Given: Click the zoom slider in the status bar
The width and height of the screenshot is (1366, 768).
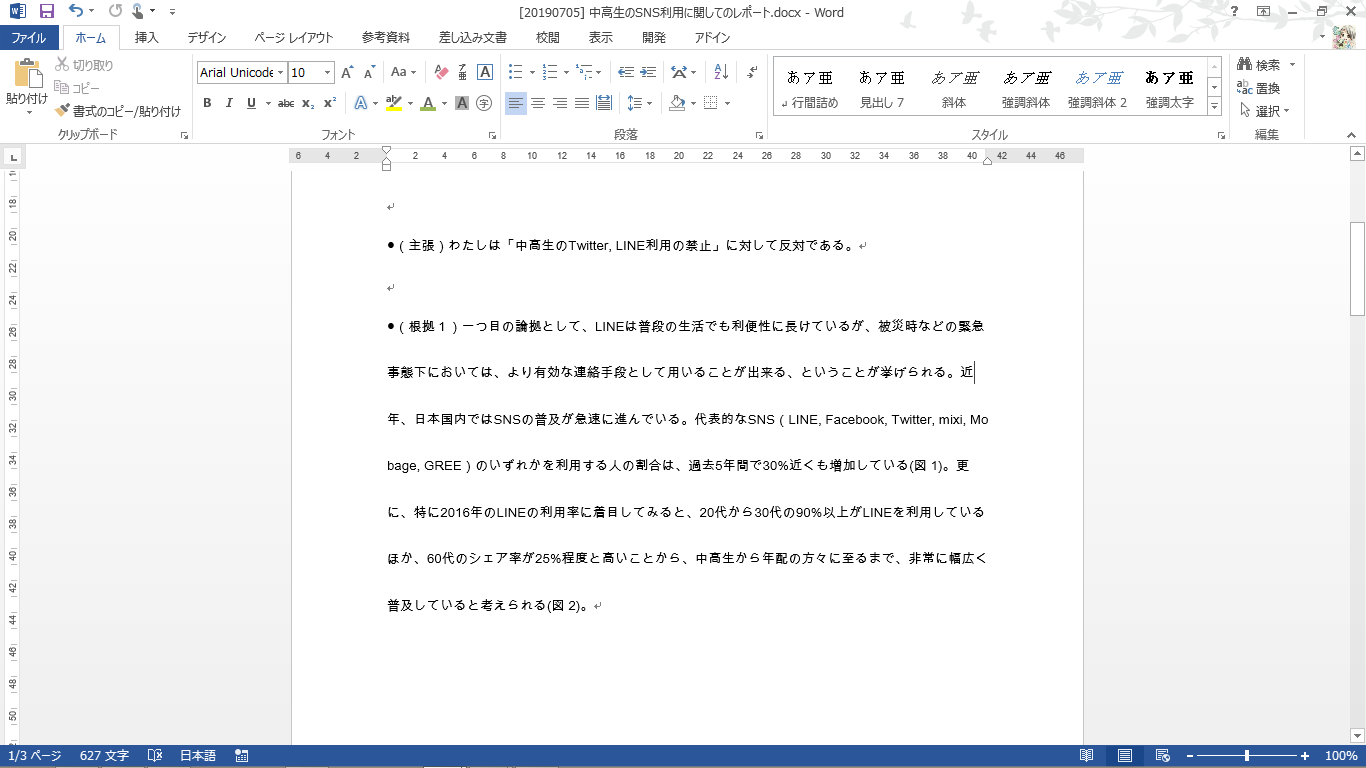Looking at the screenshot, I should [1247, 756].
